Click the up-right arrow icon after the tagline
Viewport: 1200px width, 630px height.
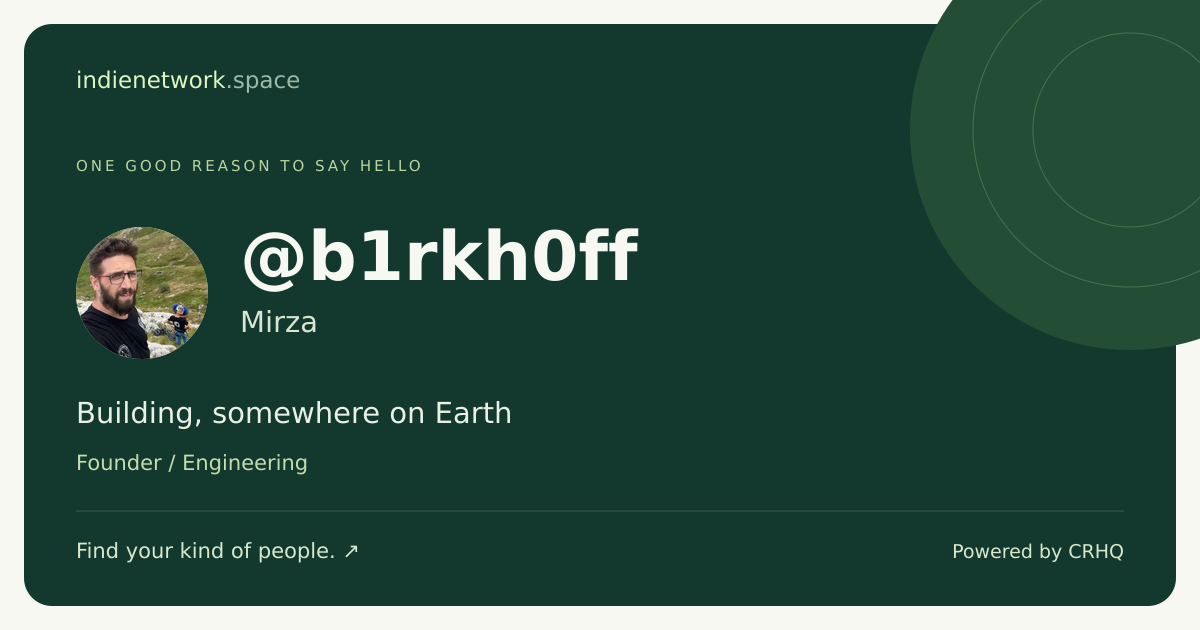coord(351,551)
